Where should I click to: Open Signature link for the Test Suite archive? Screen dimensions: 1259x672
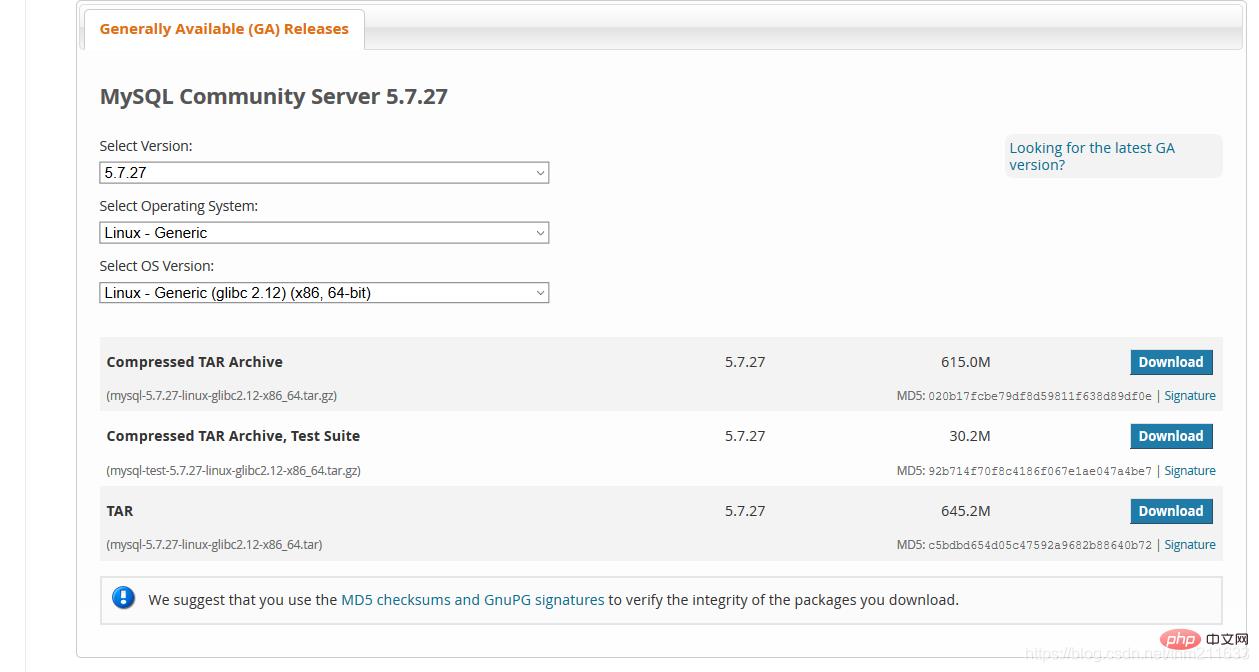pos(1189,470)
